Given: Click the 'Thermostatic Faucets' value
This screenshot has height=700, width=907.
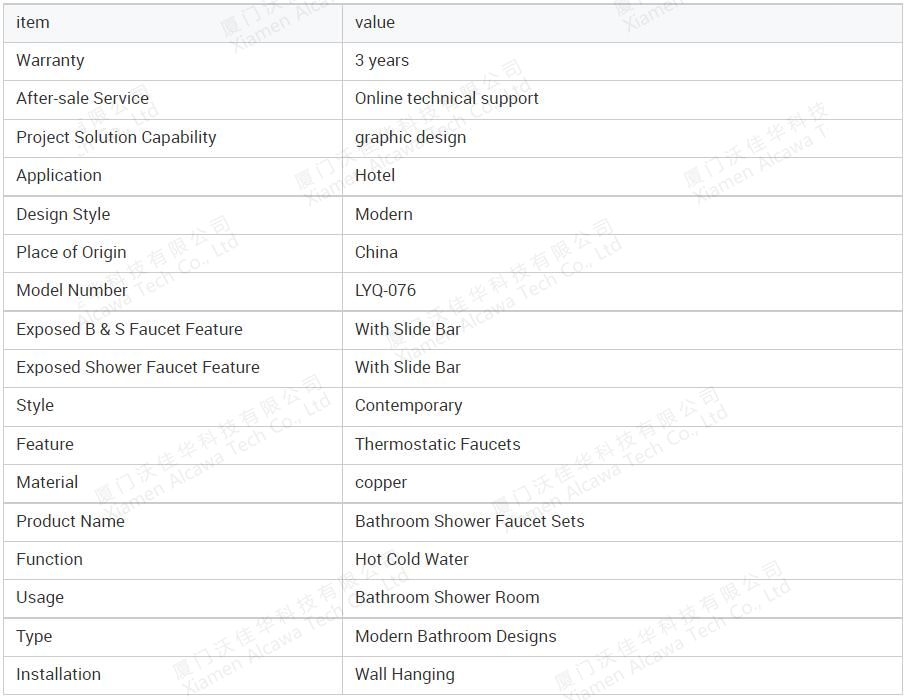Looking at the screenshot, I should [438, 444].
